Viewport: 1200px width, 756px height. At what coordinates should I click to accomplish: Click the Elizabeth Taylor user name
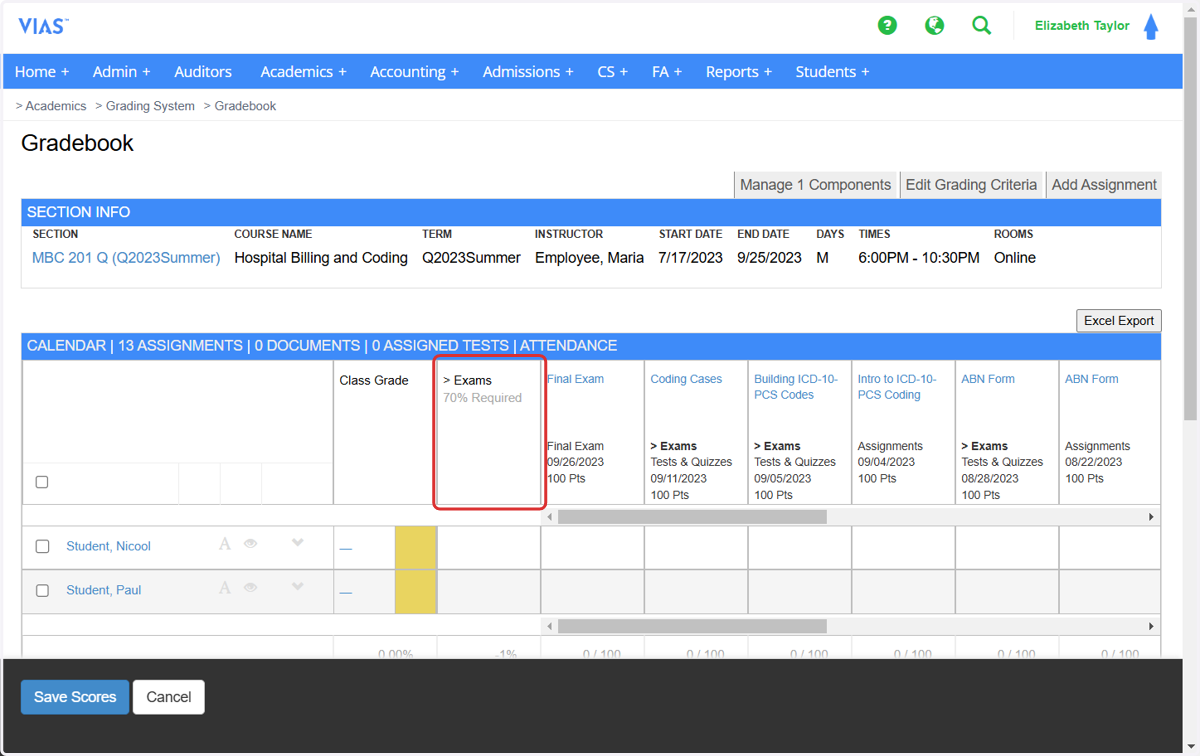[x=1082, y=26]
